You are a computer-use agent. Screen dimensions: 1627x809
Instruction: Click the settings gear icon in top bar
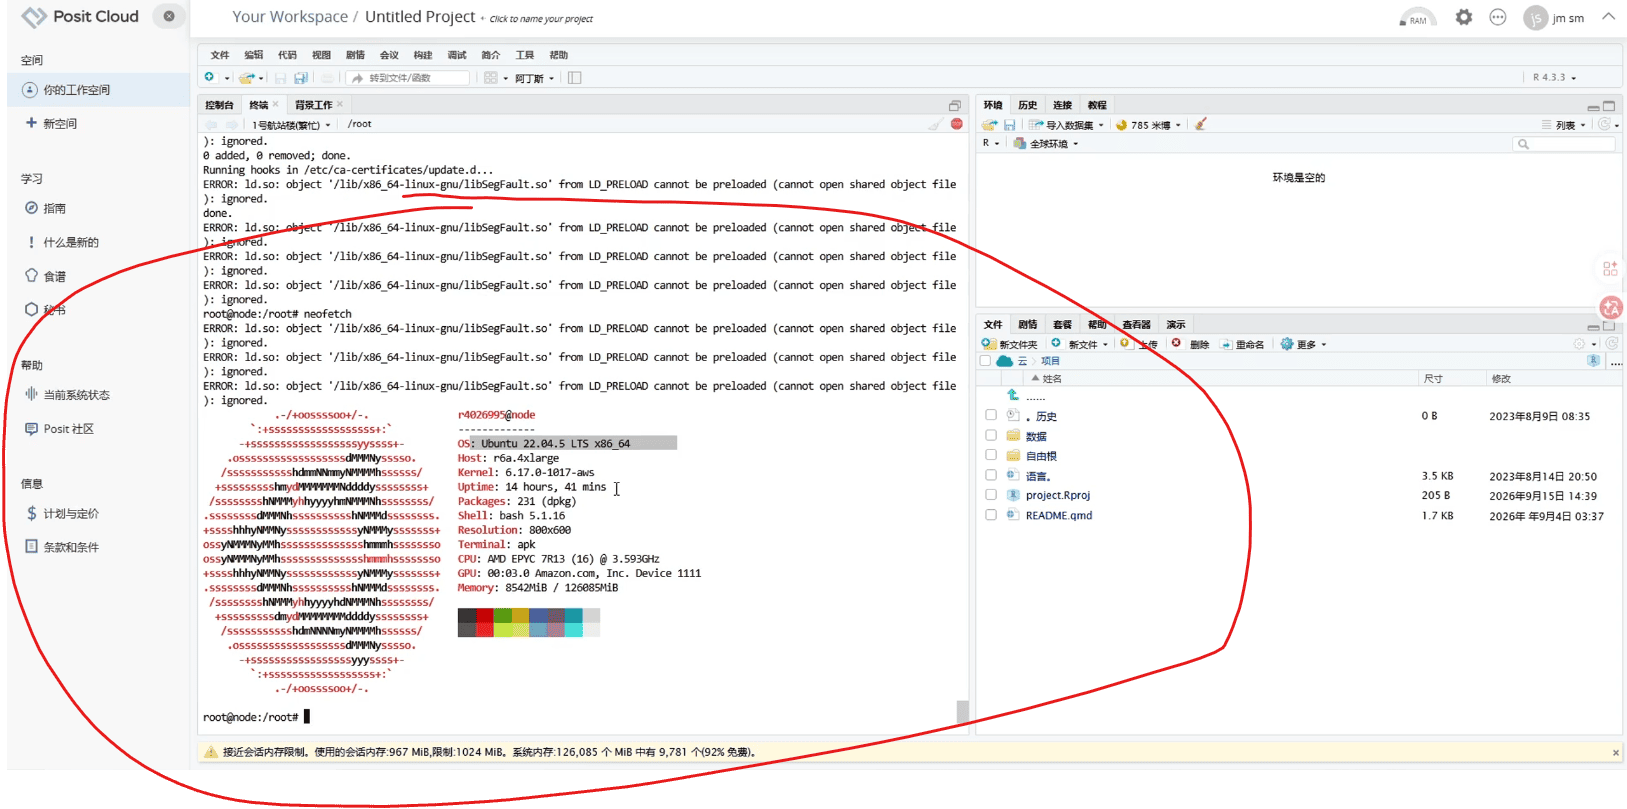[x=1464, y=17]
